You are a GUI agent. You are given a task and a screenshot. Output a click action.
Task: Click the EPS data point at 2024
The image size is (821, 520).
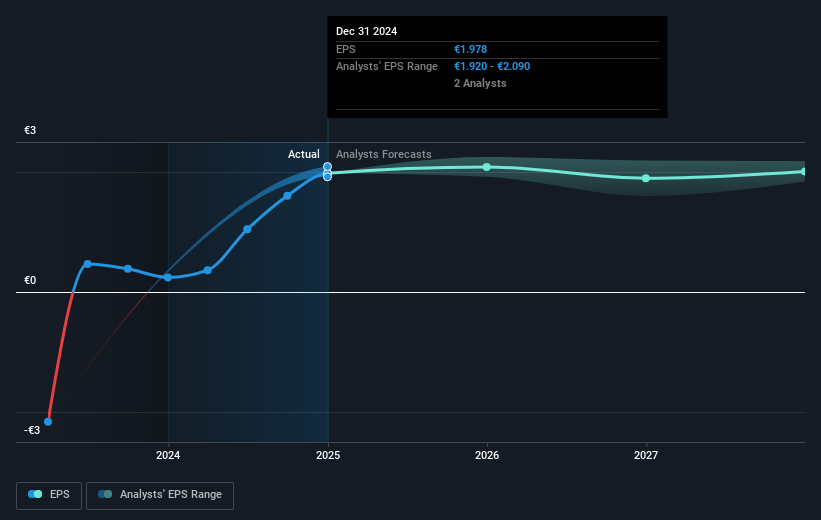point(168,277)
